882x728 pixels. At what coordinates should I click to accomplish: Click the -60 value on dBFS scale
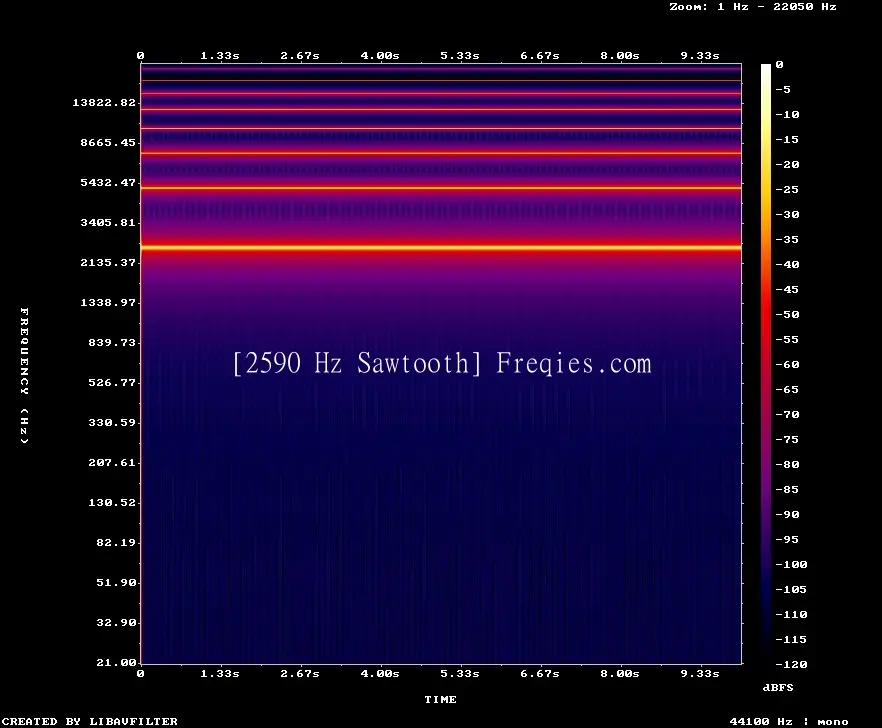click(787, 365)
